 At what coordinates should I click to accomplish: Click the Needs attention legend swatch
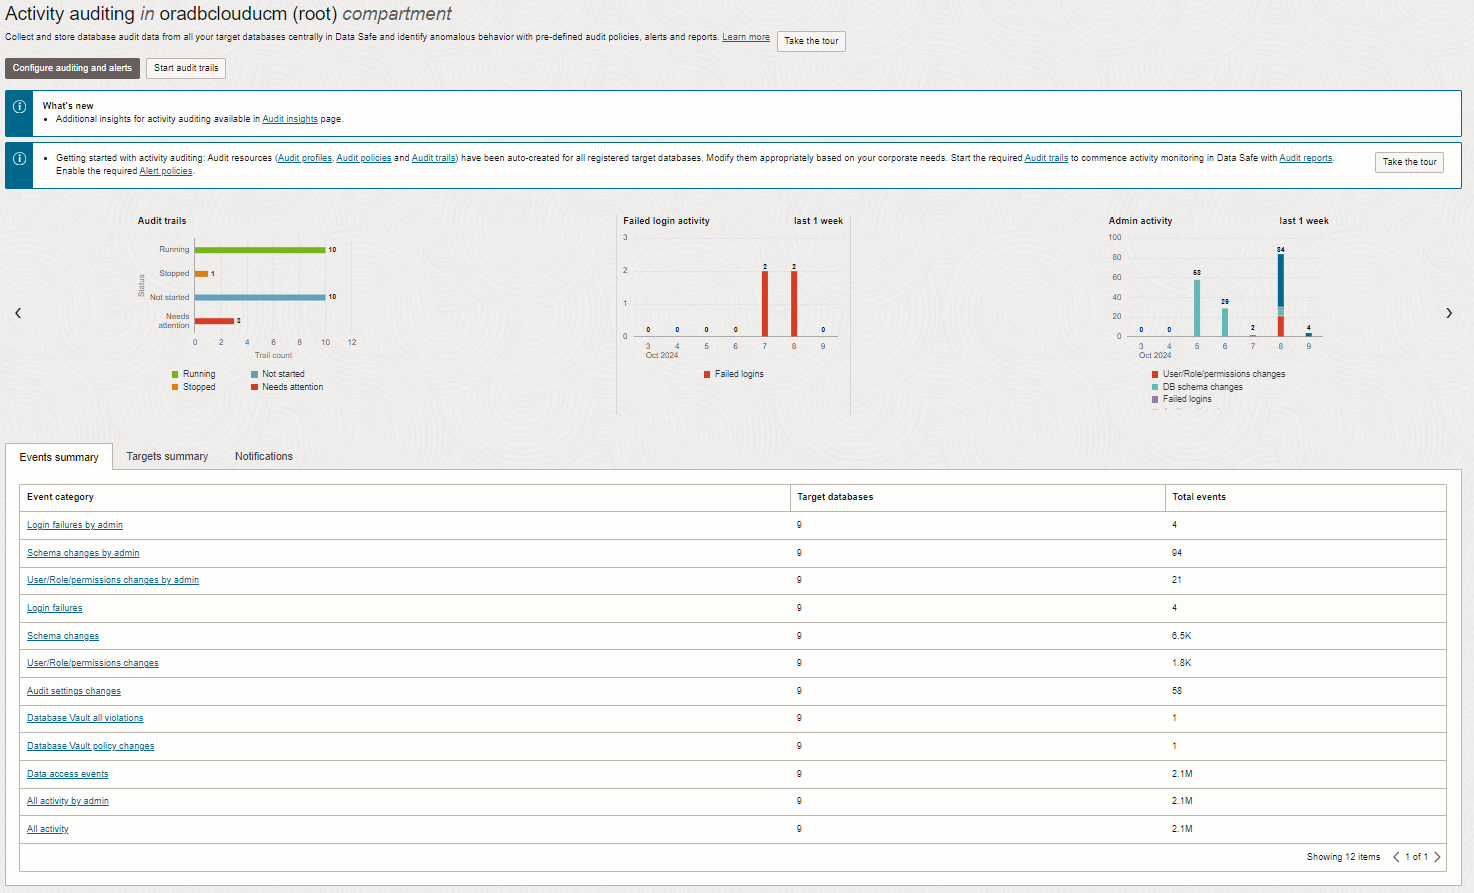pyautogui.click(x=254, y=387)
